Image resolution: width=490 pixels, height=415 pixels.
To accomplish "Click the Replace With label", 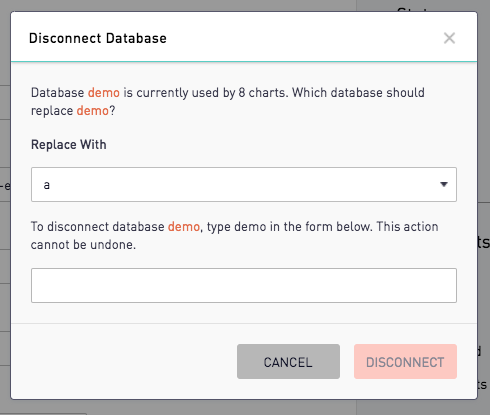I will coord(69,145).
